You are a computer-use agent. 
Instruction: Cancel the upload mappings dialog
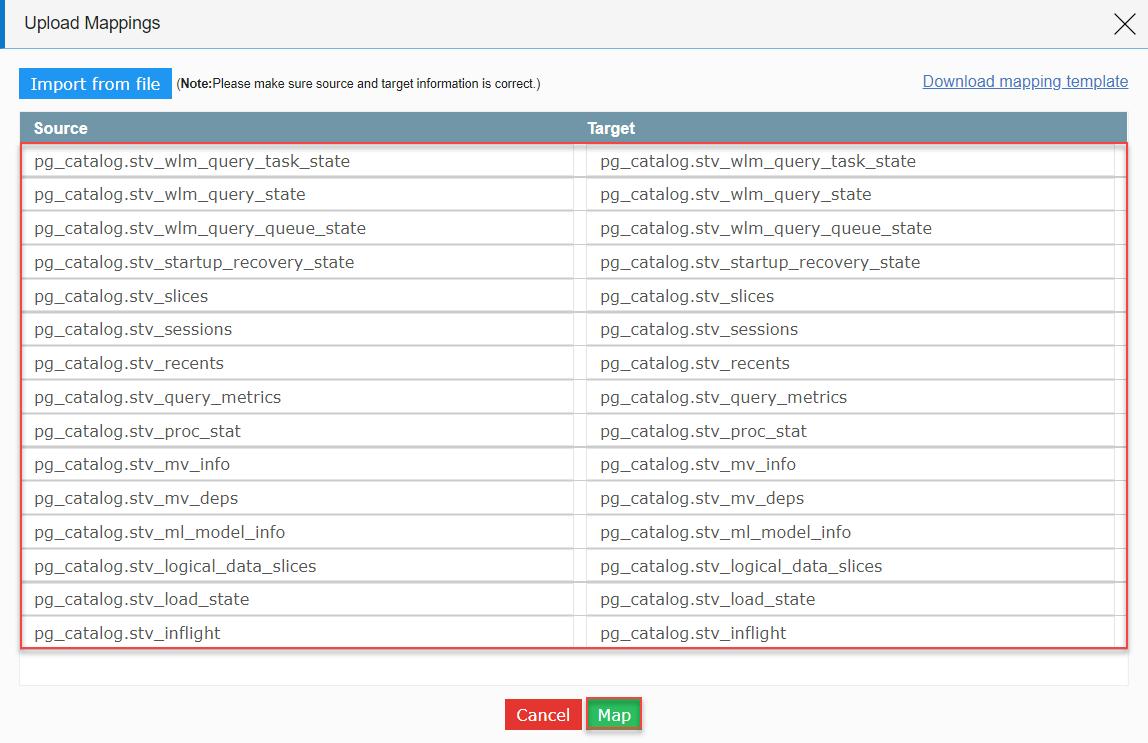click(x=542, y=715)
